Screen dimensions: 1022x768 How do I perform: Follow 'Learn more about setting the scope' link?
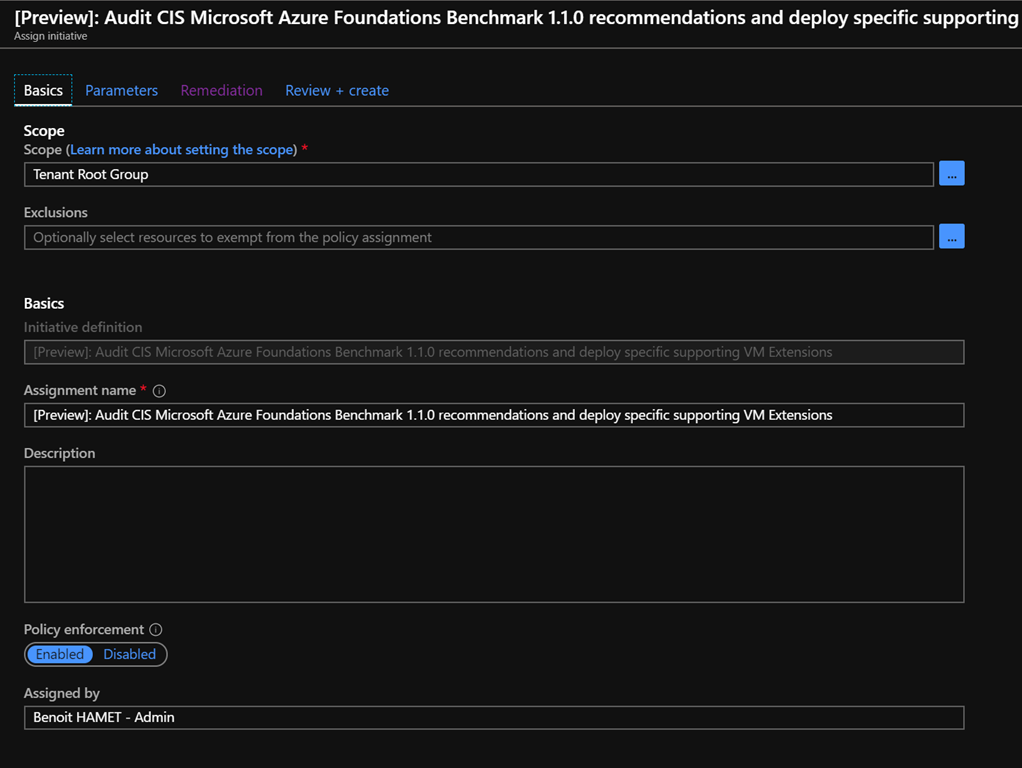click(182, 150)
